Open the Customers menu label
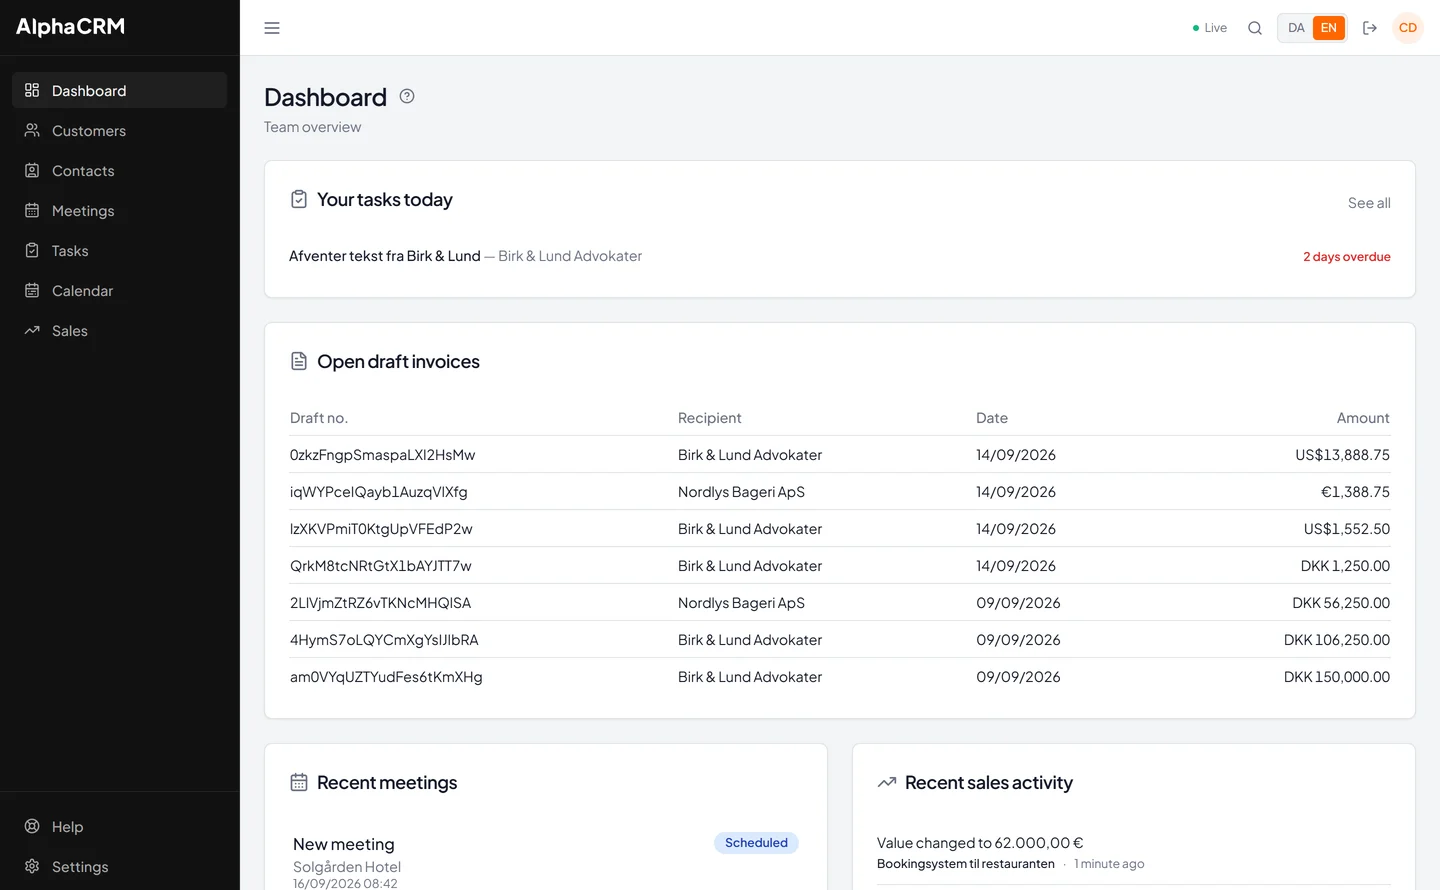The image size is (1440, 890). click(x=89, y=131)
